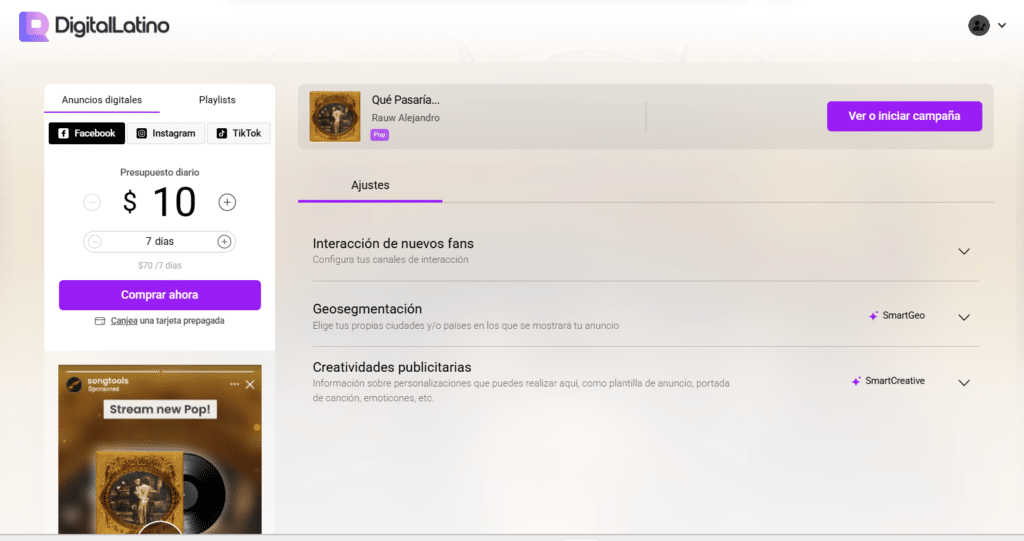The image size is (1024, 541).
Task: Open the user profile avatar menu
Action: (979, 26)
